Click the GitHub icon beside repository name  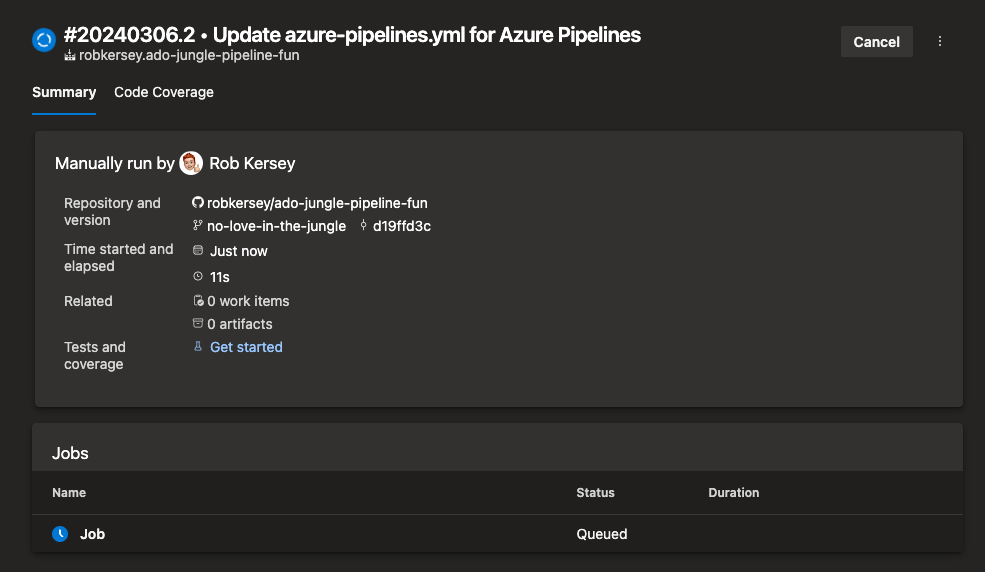coord(197,202)
